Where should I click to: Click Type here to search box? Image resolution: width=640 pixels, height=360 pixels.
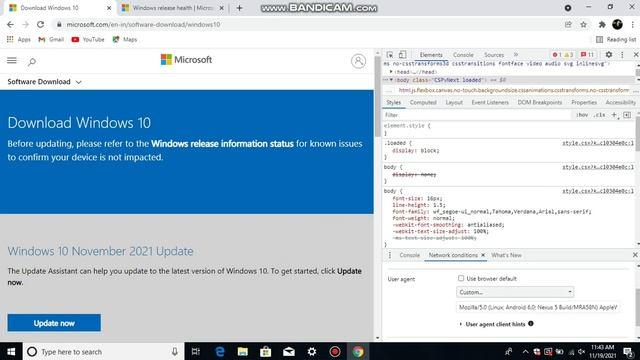pos(104,351)
